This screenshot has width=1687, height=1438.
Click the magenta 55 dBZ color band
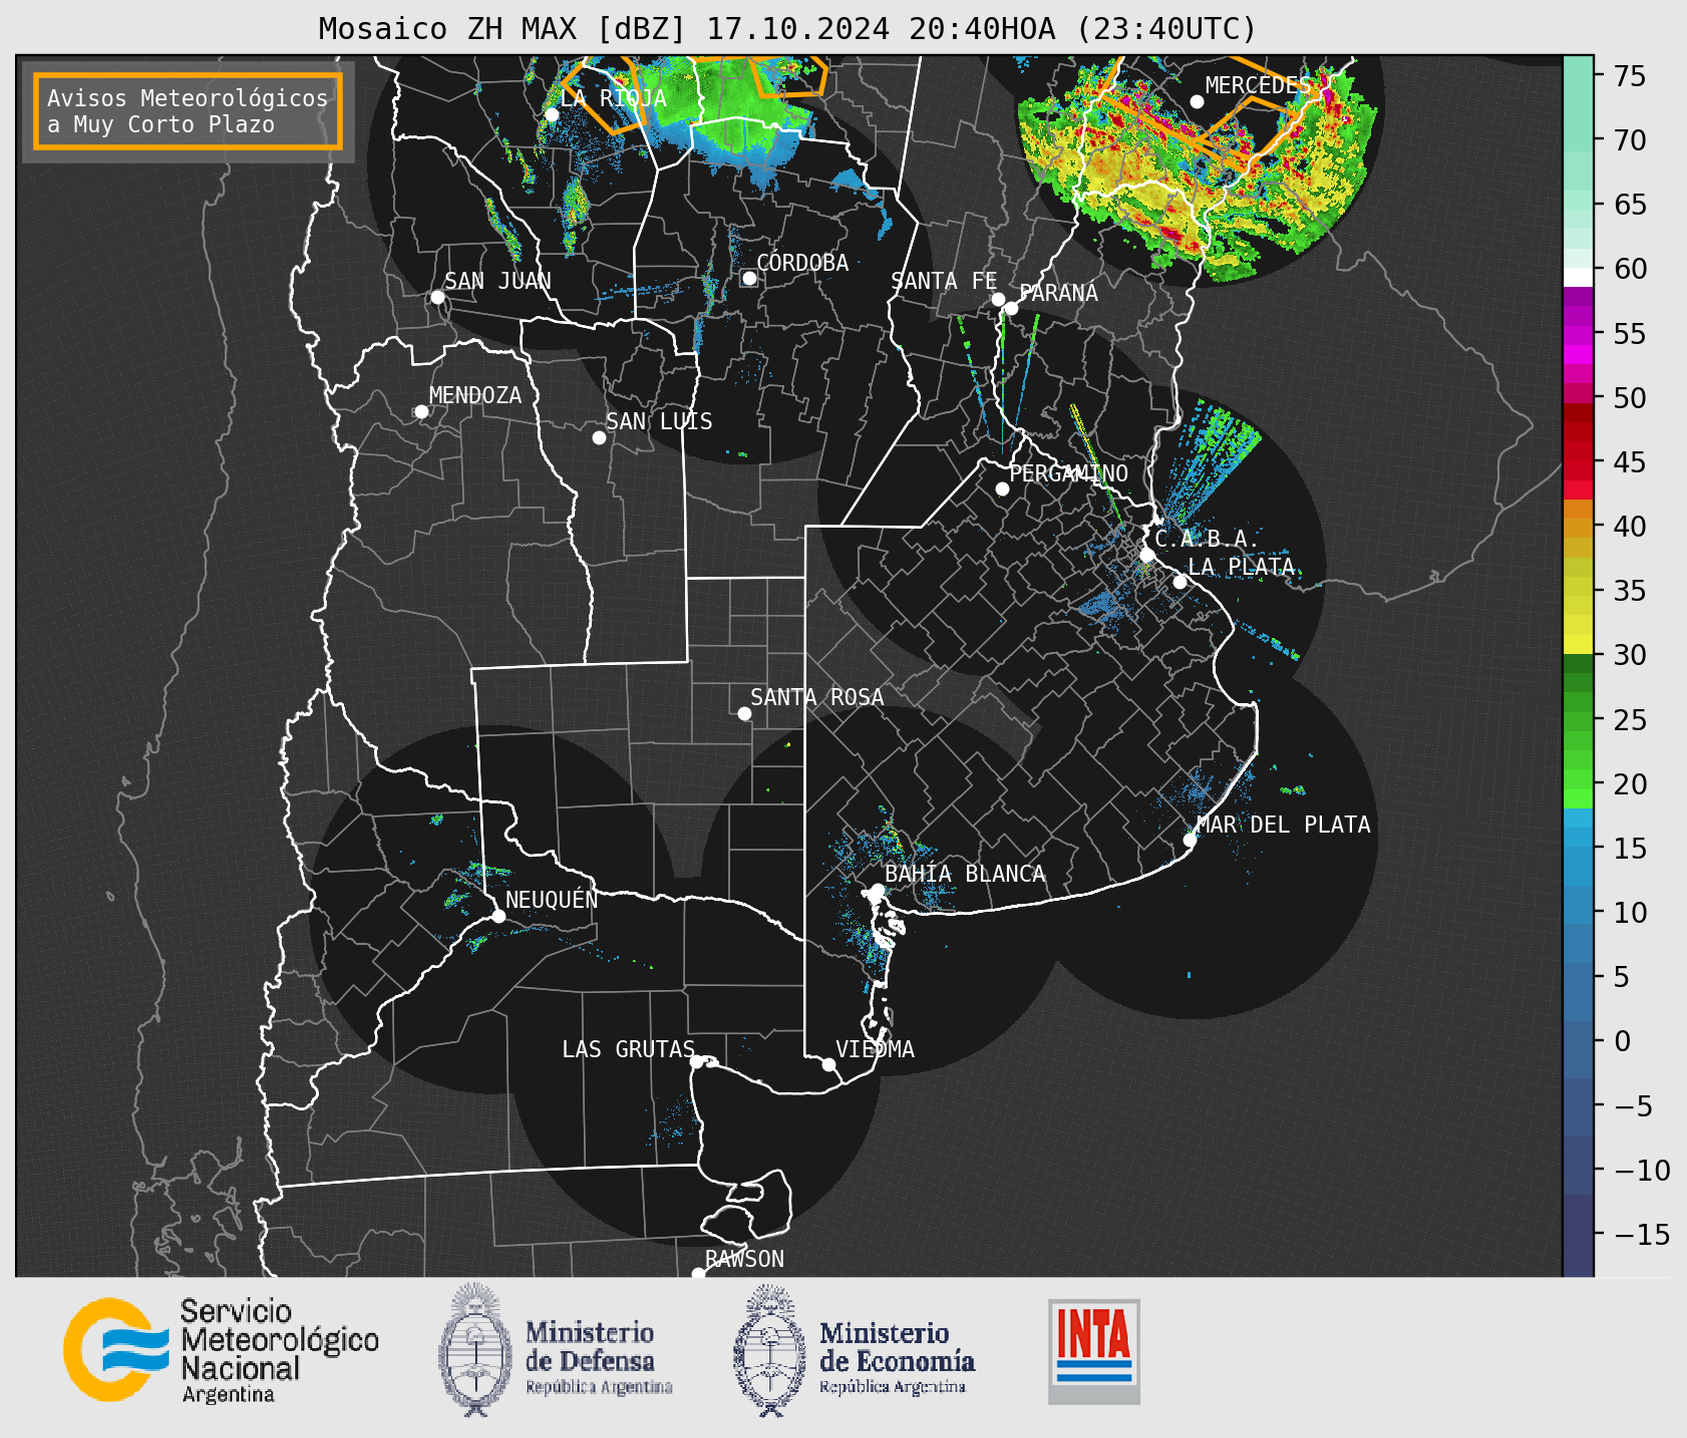(1577, 334)
